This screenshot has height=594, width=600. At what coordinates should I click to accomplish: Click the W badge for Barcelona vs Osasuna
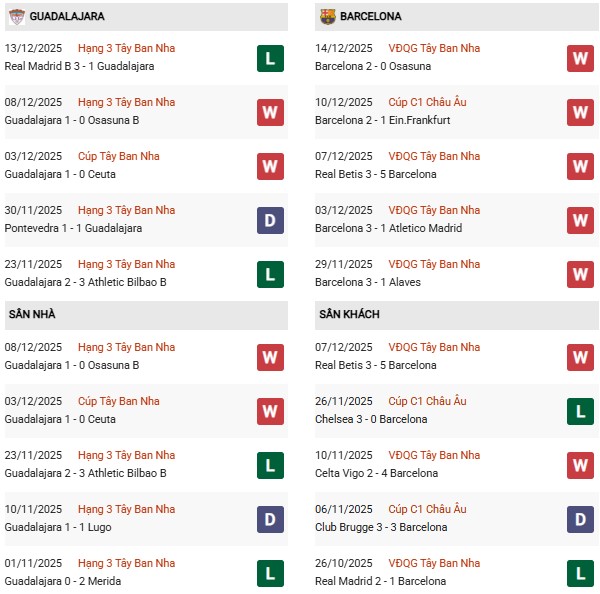(580, 58)
